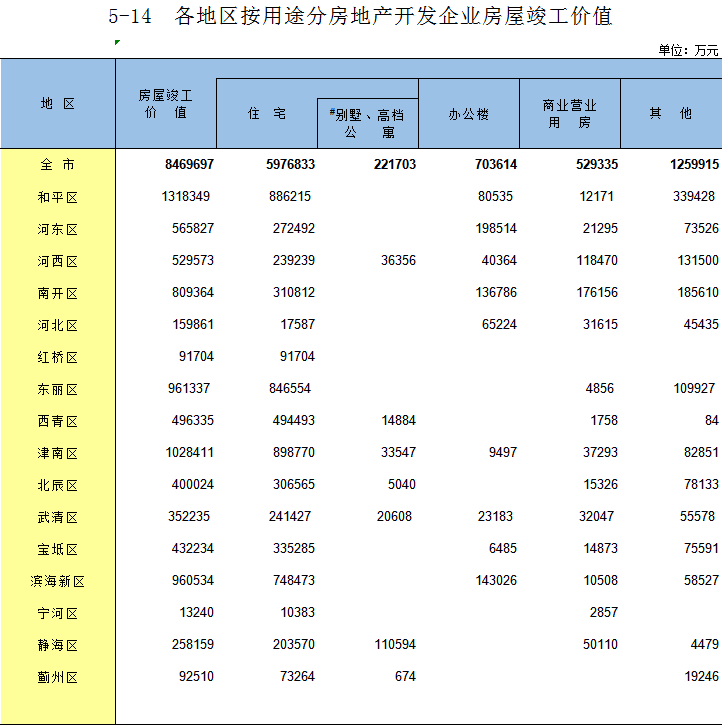Viewport: 722px width, 725px height.
Task: Select the '全 市' row label
Action: tap(58, 164)
